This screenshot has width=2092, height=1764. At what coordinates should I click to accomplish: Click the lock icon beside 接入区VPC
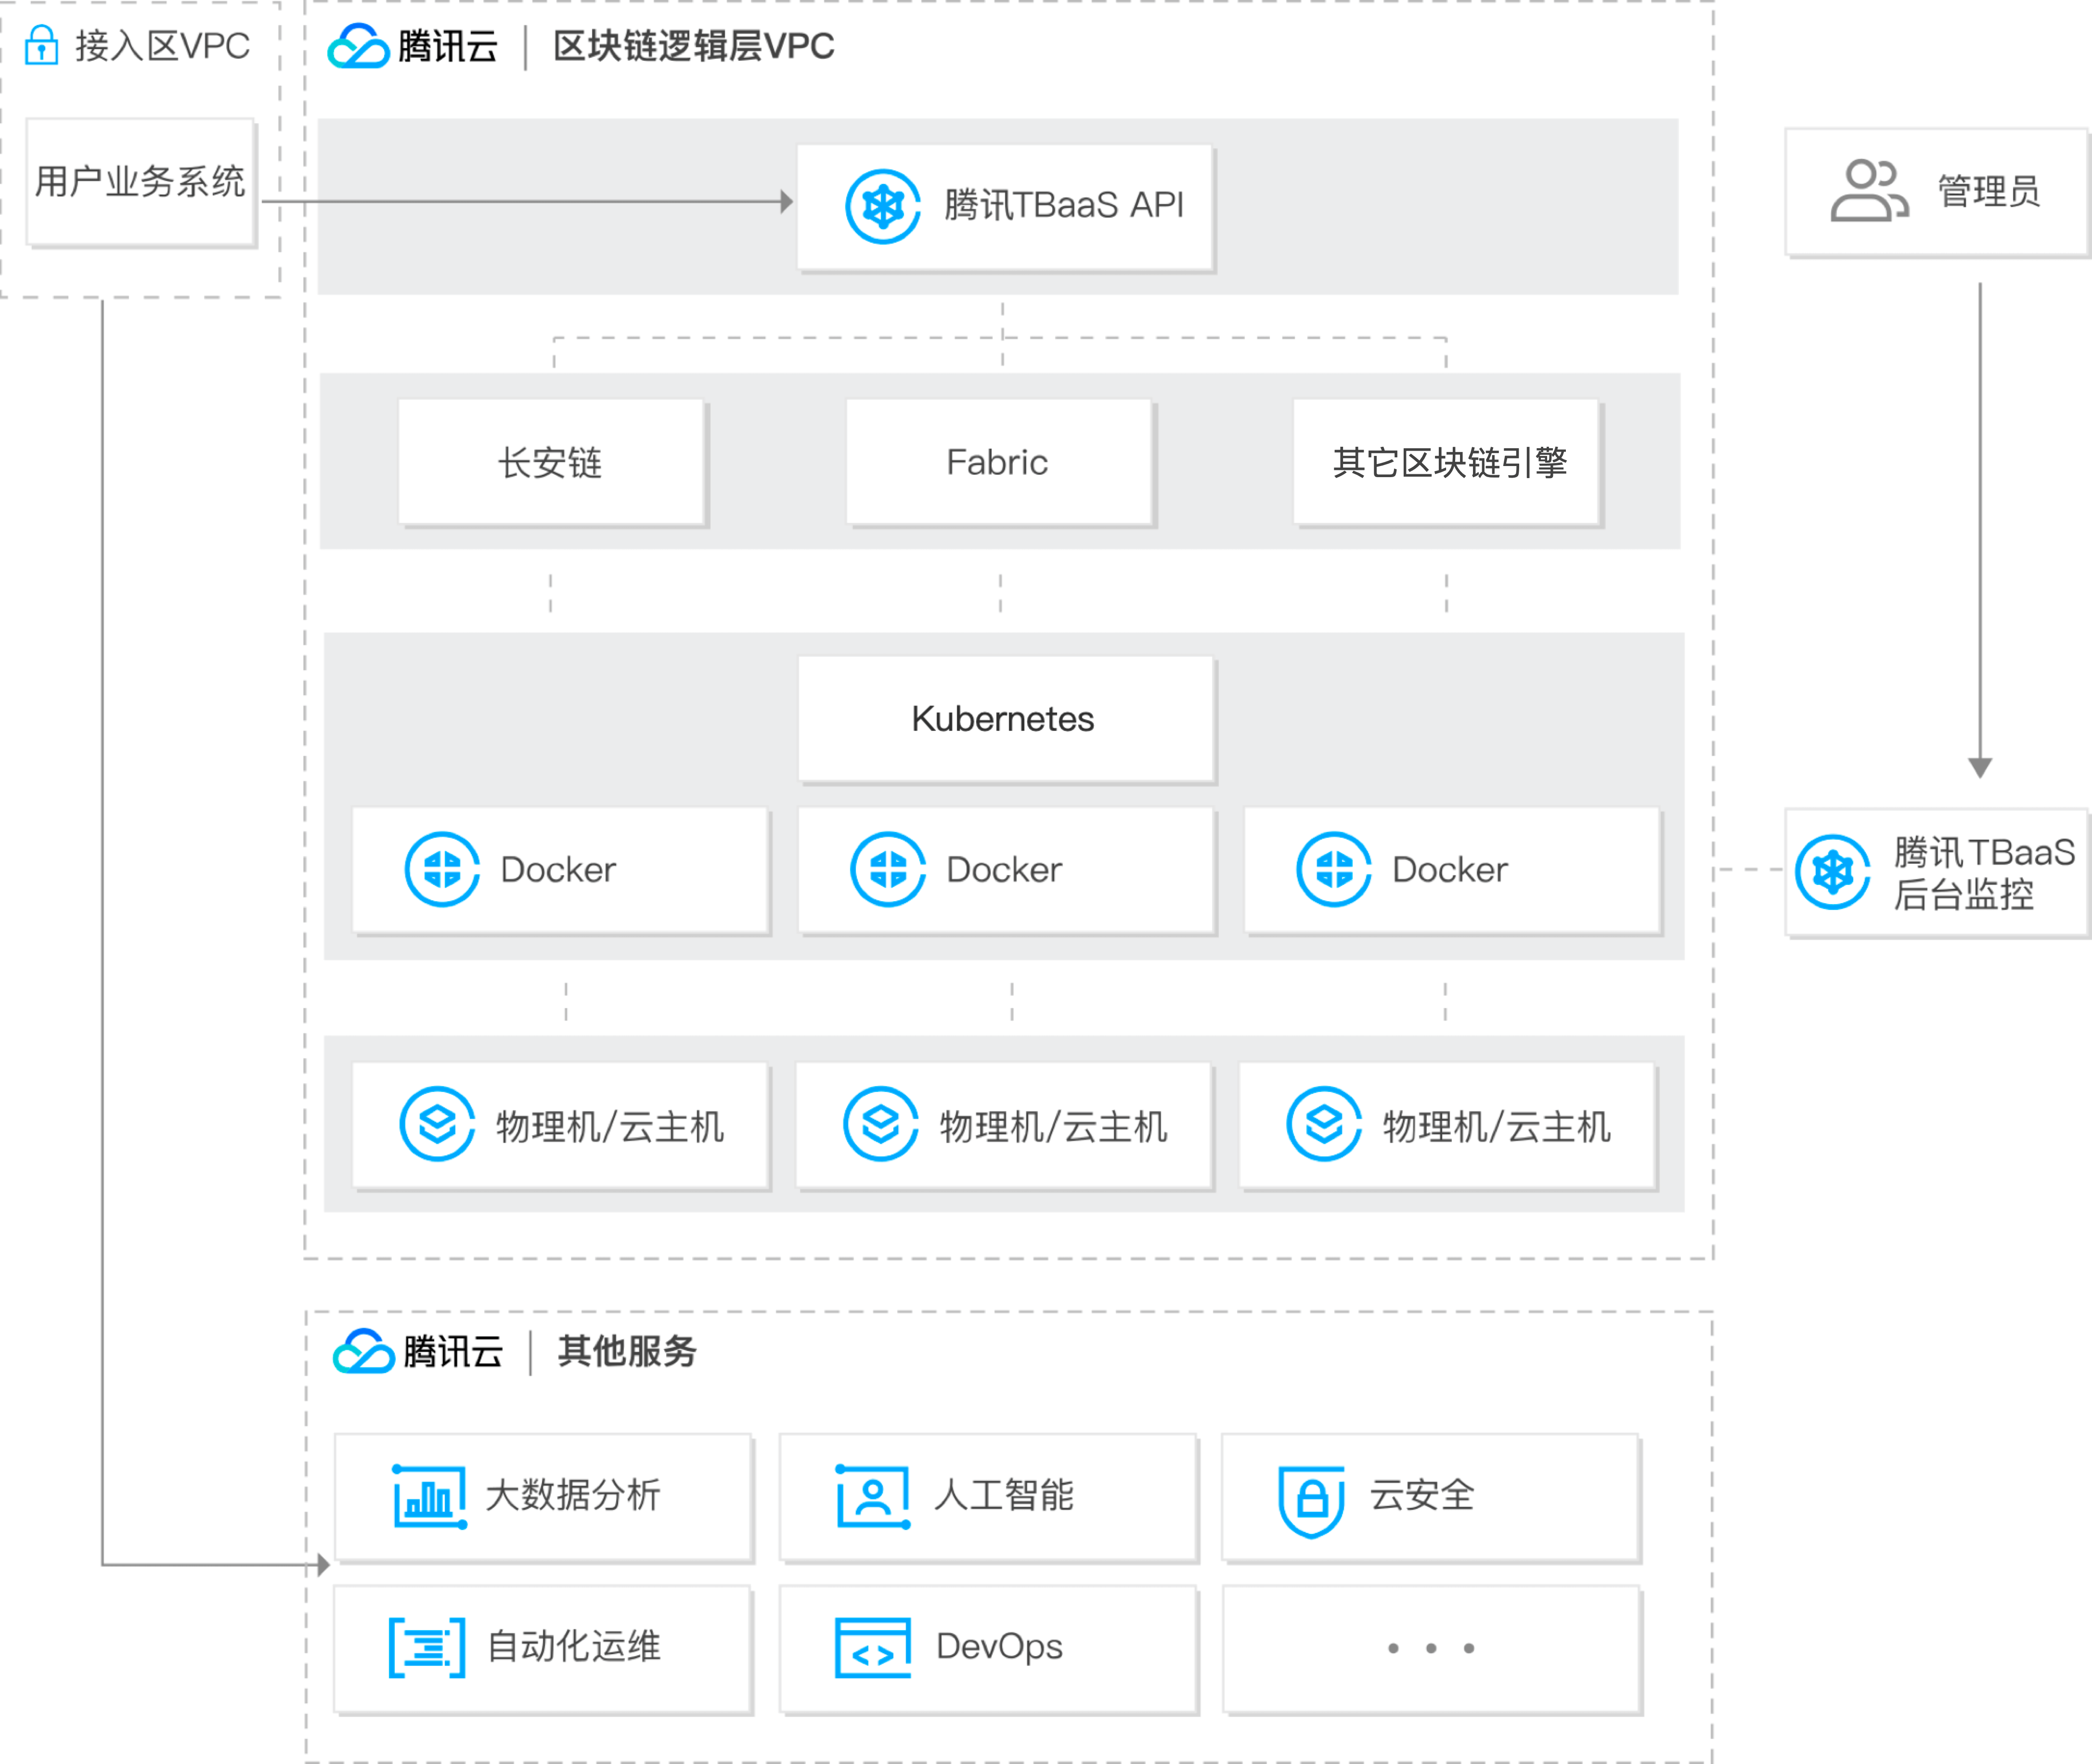[41, 45]
